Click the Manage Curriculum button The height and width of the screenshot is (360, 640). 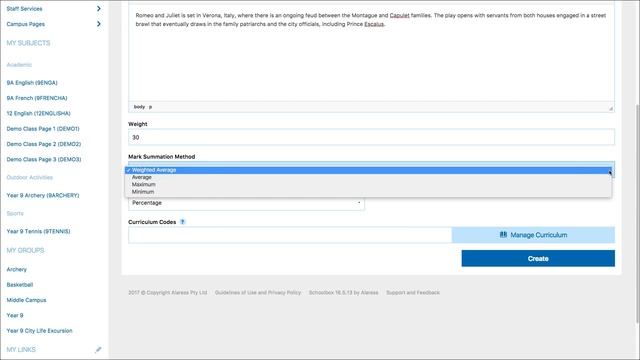pyautogui.click(x=533, y=235)
